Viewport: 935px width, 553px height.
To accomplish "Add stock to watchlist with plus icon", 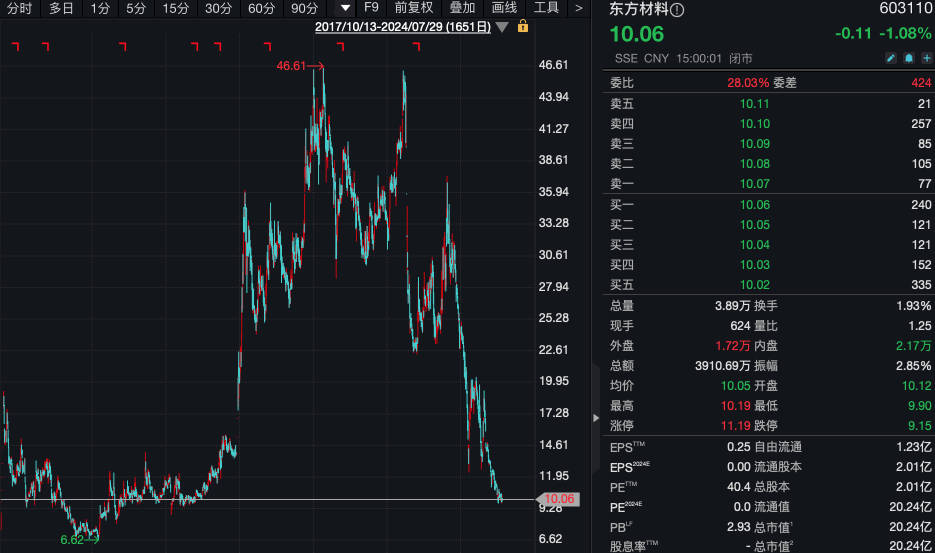I will [x=927, y=58].
